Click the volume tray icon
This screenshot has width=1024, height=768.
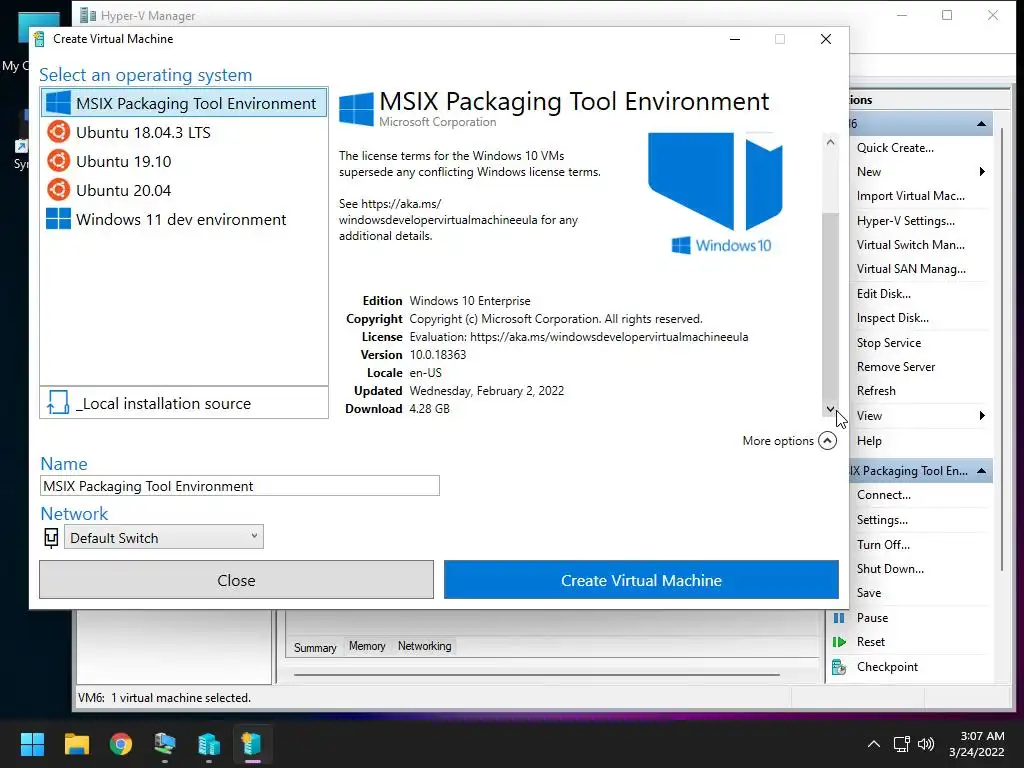click(925, 744)
